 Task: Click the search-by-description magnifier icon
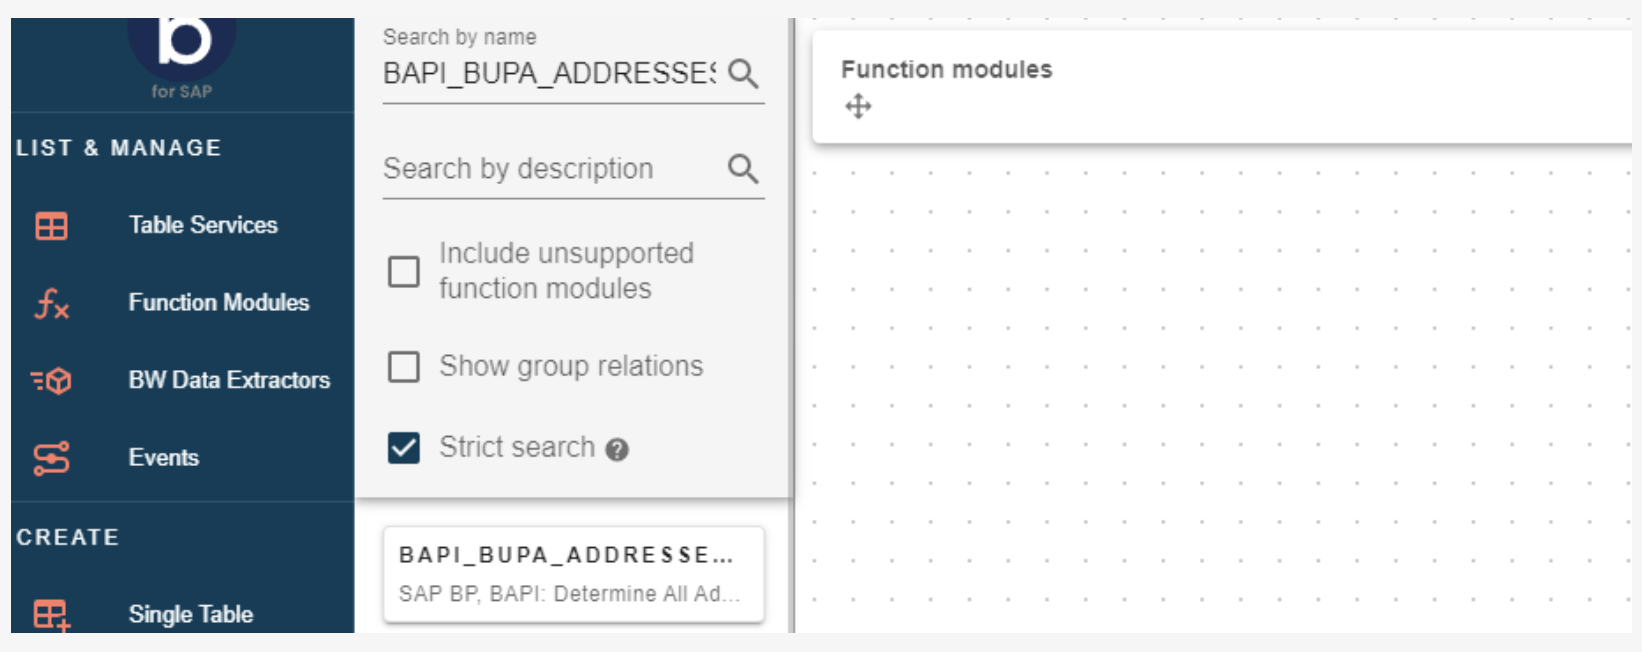tap(743, 168)
